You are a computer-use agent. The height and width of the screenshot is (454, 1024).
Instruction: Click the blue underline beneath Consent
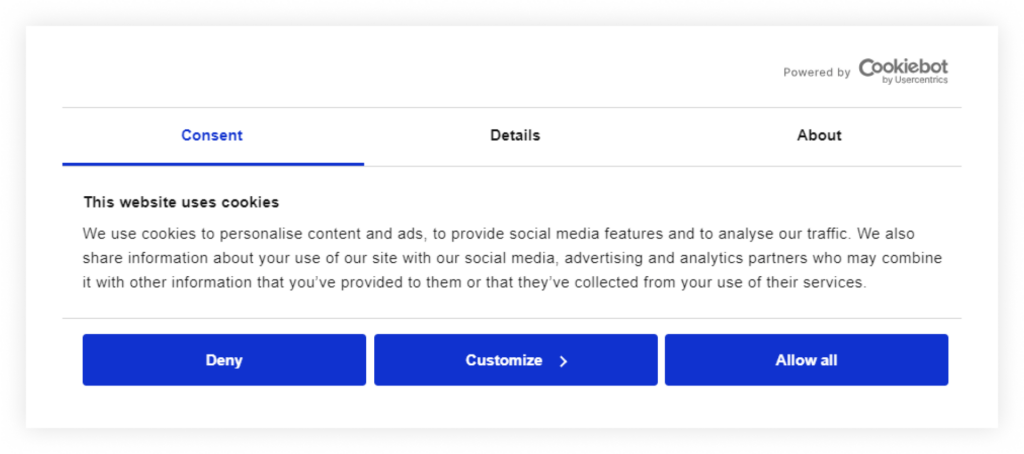(213, 164)
